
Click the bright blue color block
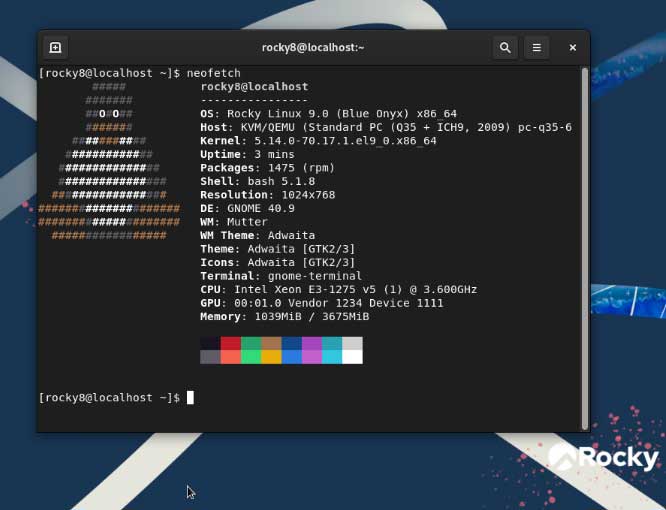[x=292, y=357]
